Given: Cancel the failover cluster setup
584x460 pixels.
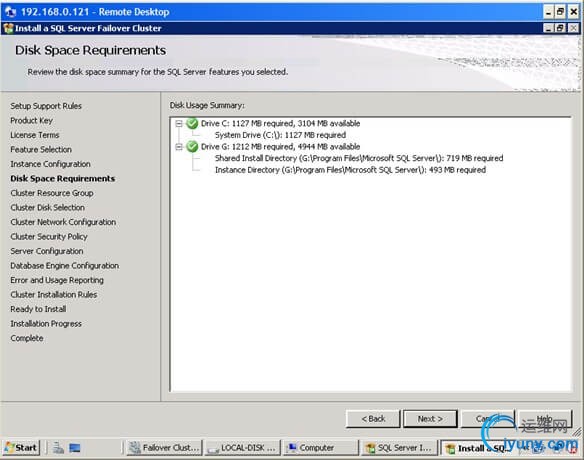Looking at the screenshot, I should coord(488,419).
